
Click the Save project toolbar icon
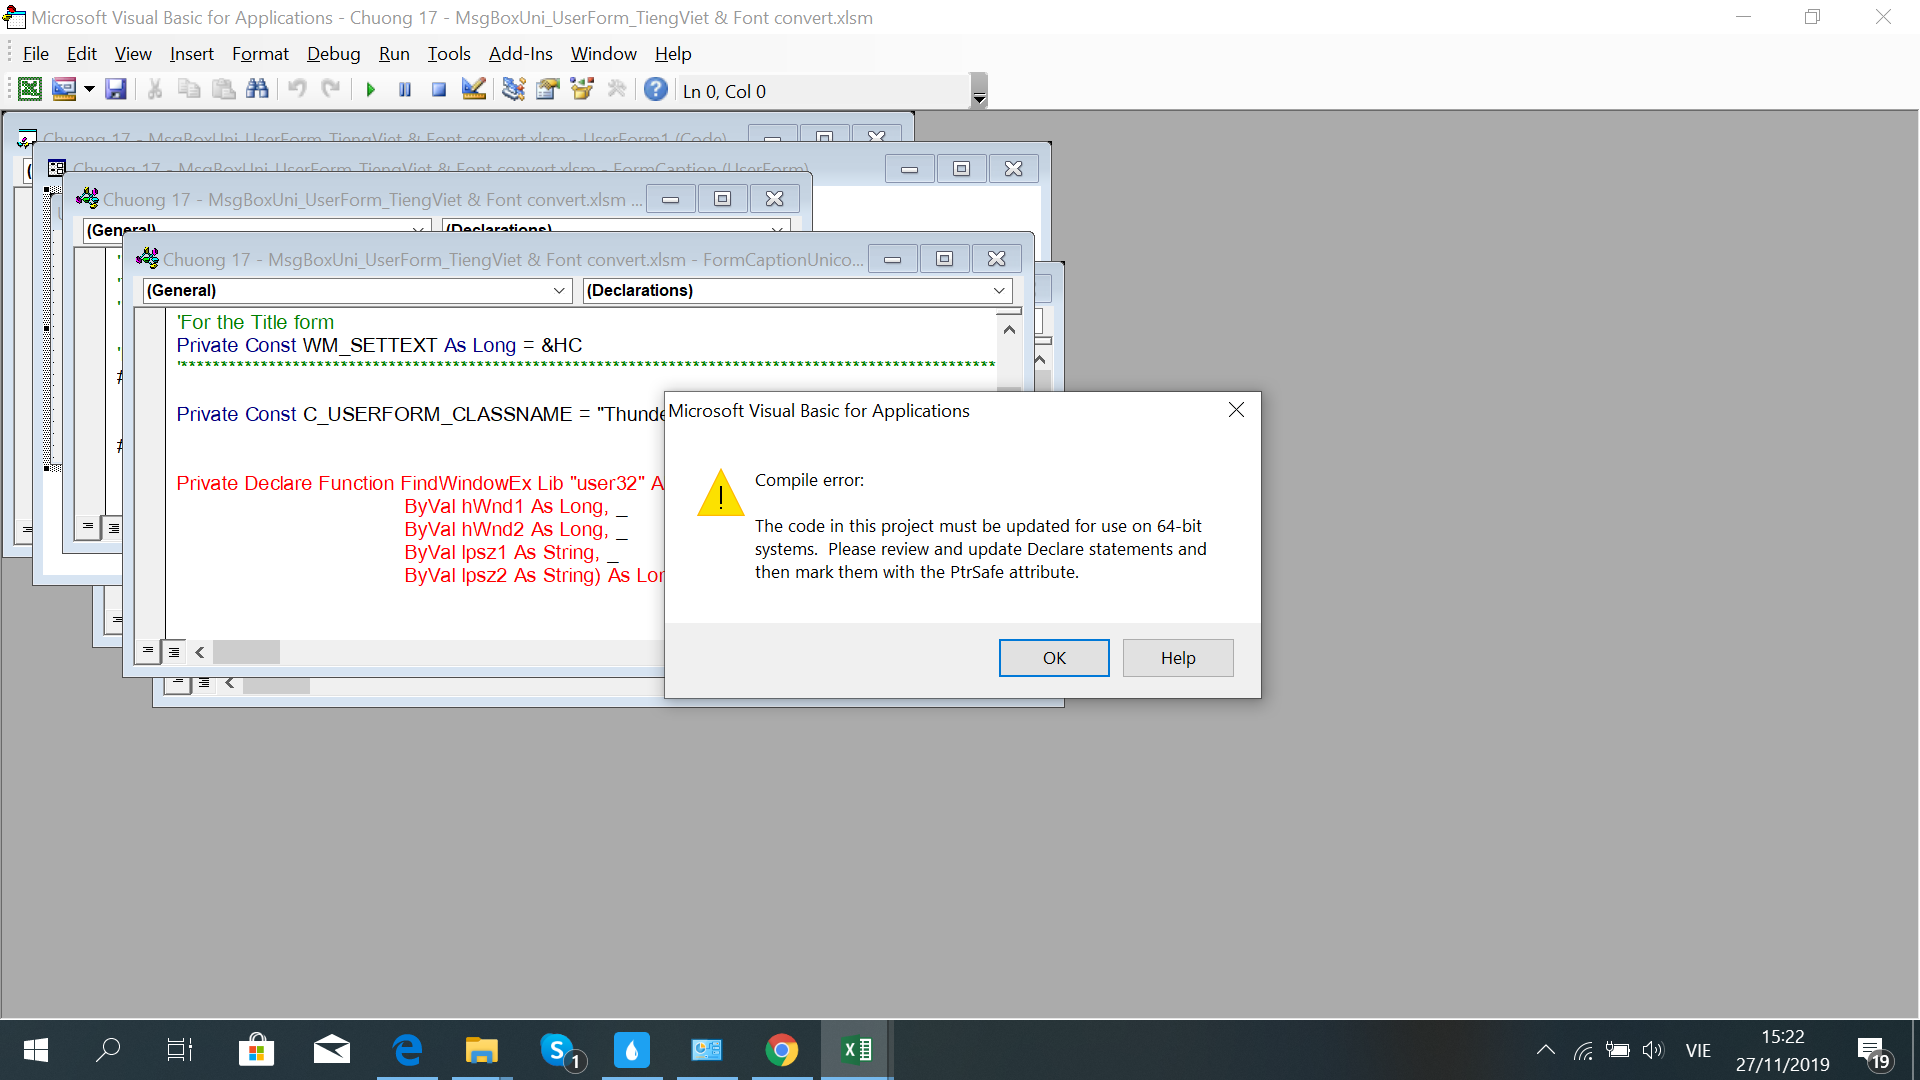coord(116,90)
